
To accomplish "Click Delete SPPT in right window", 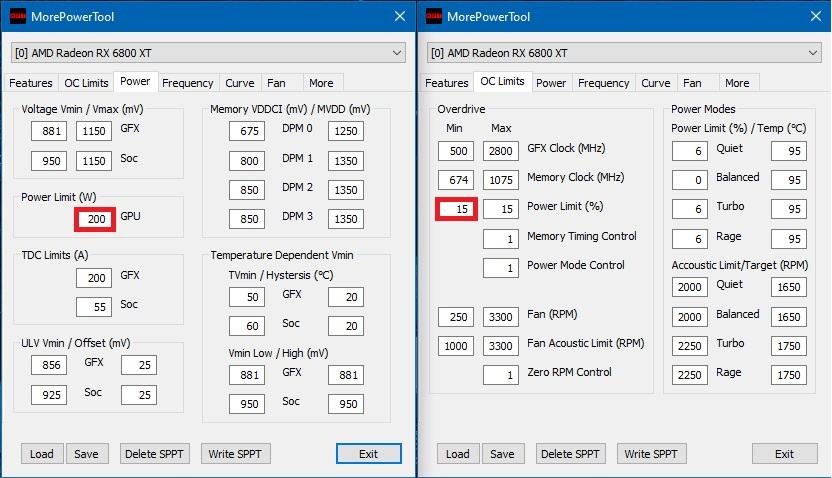I will 570,454.
